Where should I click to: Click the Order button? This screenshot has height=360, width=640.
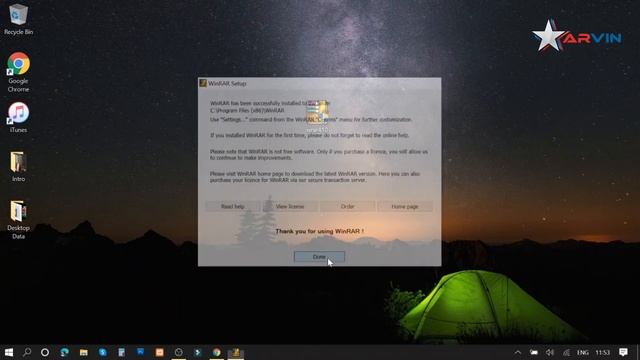[347, 207]
